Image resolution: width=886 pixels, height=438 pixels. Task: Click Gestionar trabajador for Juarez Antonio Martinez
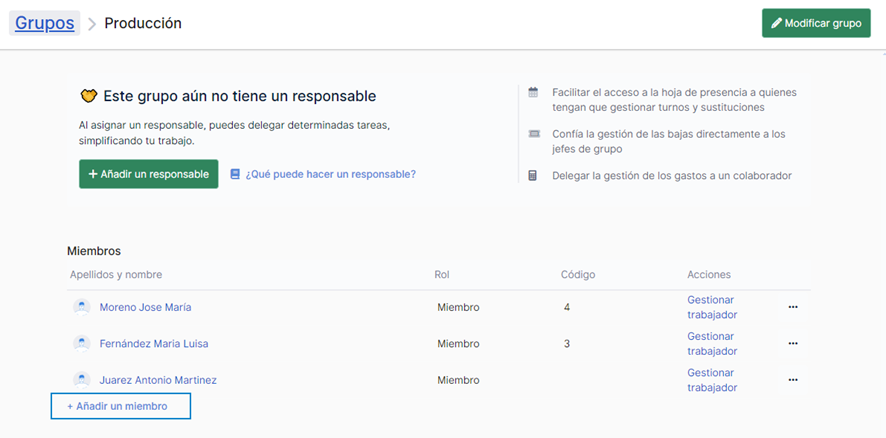pyautogui.click(x=712, y=380)
